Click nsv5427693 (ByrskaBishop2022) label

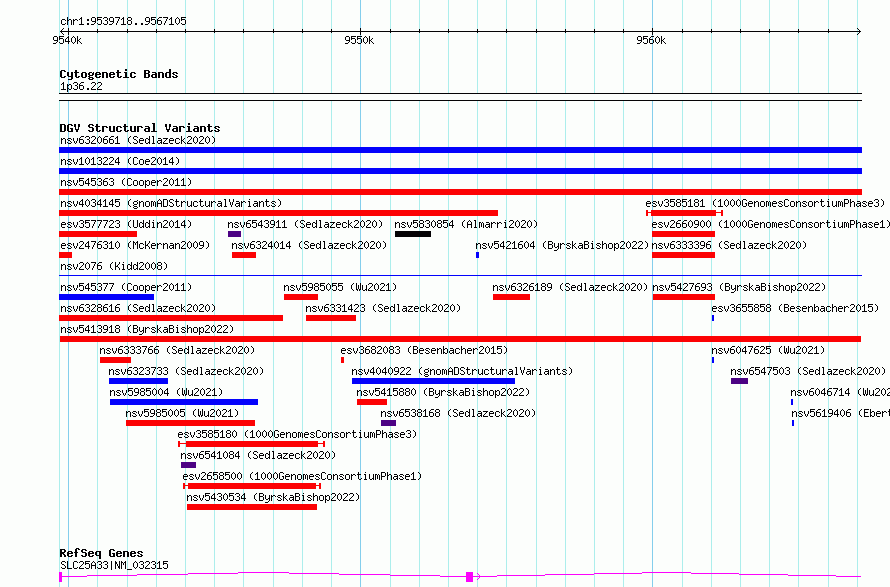pyautogui.click(x=739, y=287)
